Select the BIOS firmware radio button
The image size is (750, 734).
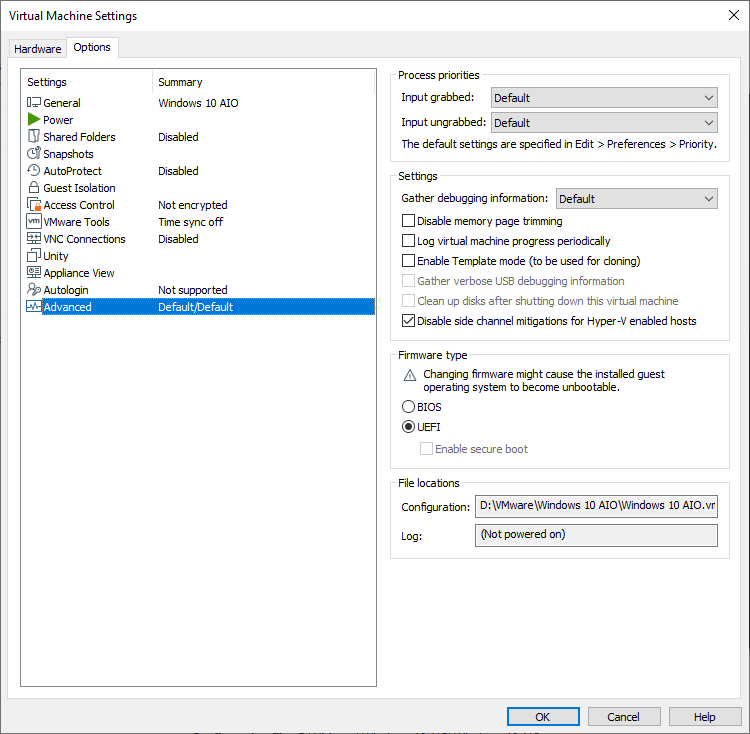click(408, 407)
